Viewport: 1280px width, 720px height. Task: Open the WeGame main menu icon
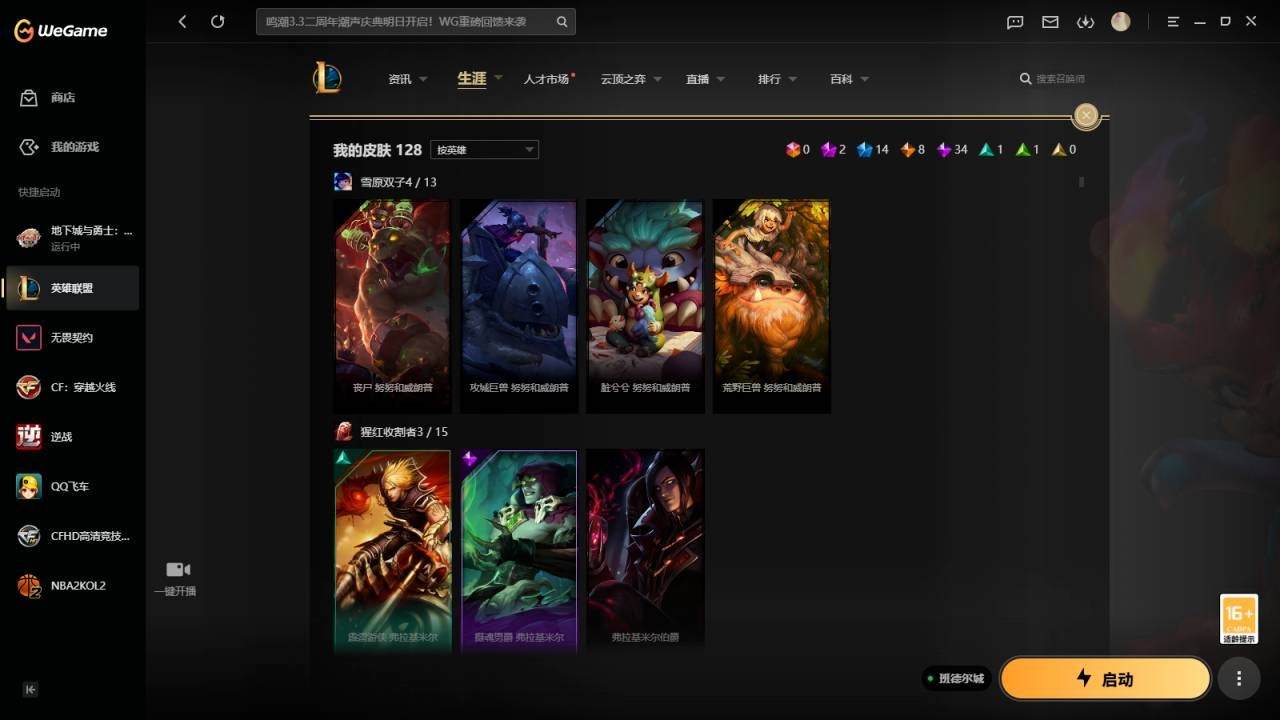(1174, 22)
